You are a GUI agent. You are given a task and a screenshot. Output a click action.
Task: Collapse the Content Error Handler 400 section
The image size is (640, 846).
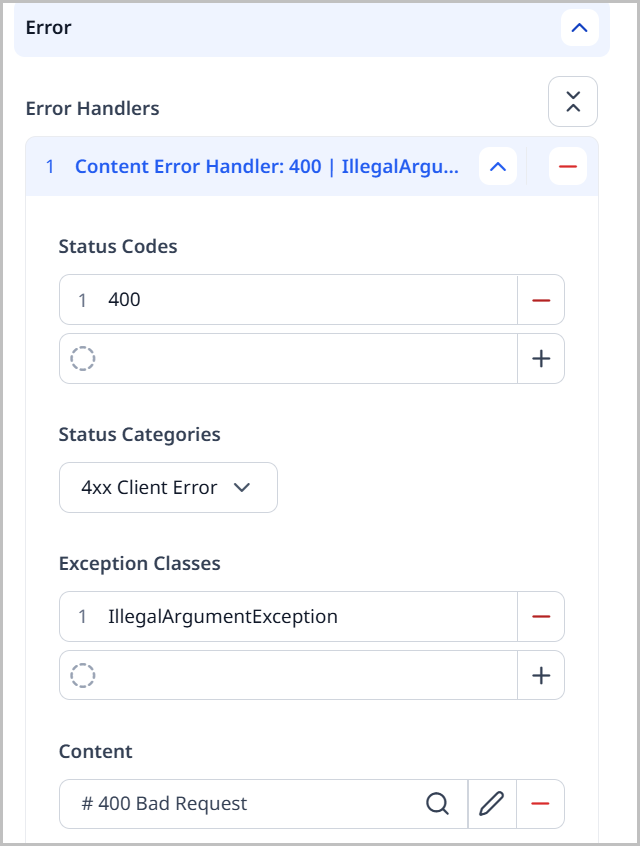point(497,166)
